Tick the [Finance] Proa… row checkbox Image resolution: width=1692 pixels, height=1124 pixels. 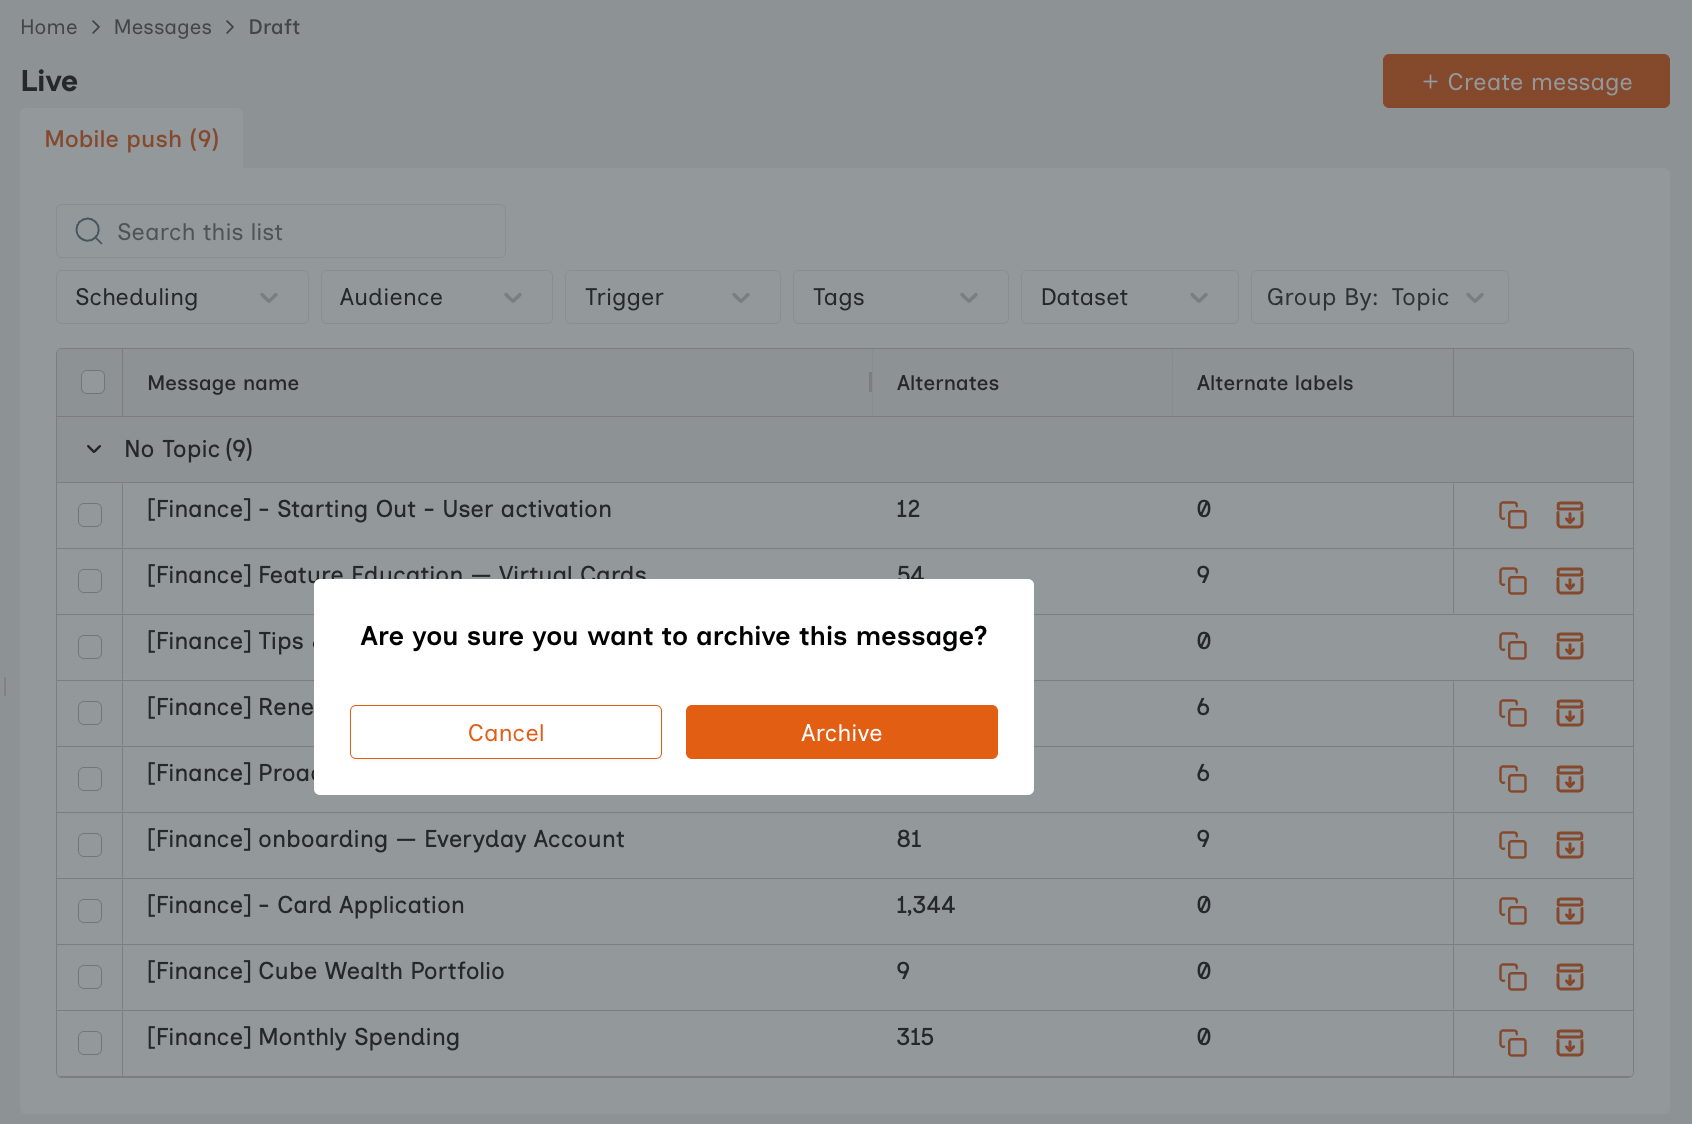tap(90, 779)
